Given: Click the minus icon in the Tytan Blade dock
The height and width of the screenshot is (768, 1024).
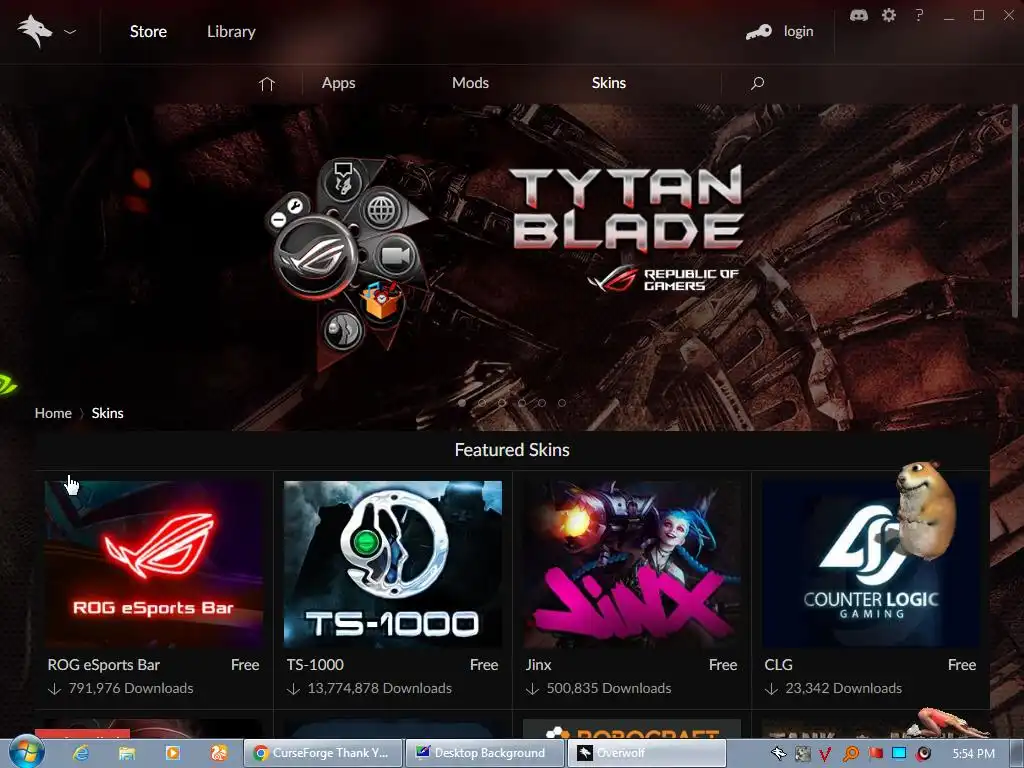Looking at the screenshot, I should coord(278,219).
